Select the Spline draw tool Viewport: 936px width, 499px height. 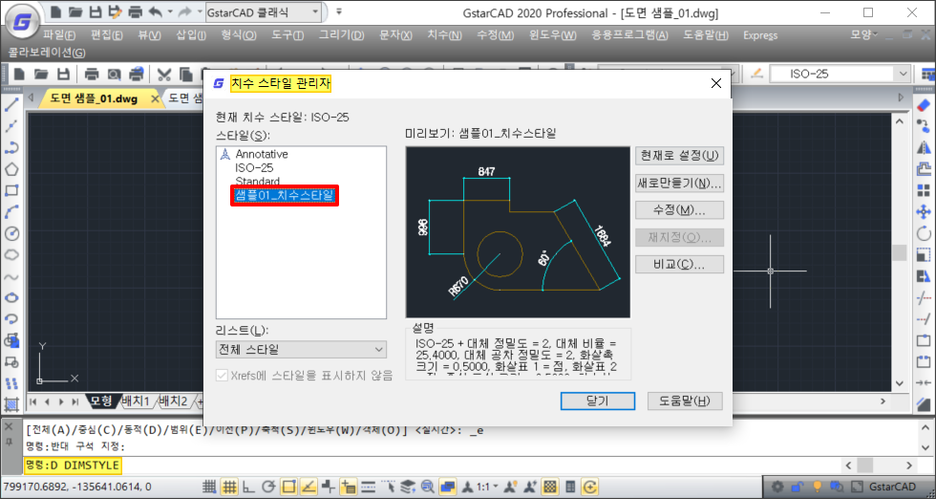[x=11, y=276]
